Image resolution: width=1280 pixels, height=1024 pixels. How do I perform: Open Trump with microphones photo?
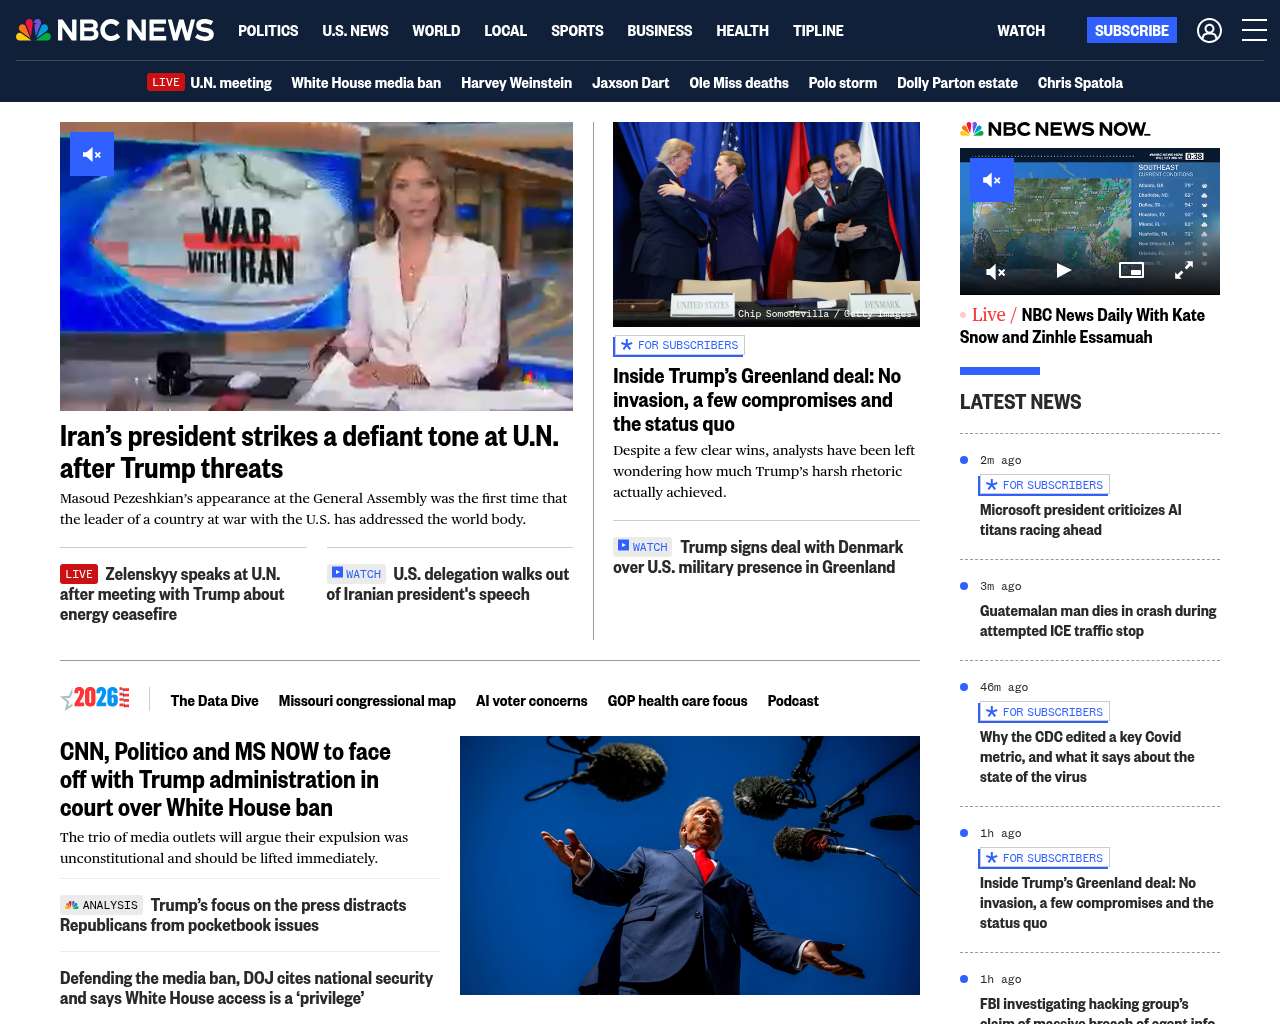pyautogui.click(x=690, y=866)
